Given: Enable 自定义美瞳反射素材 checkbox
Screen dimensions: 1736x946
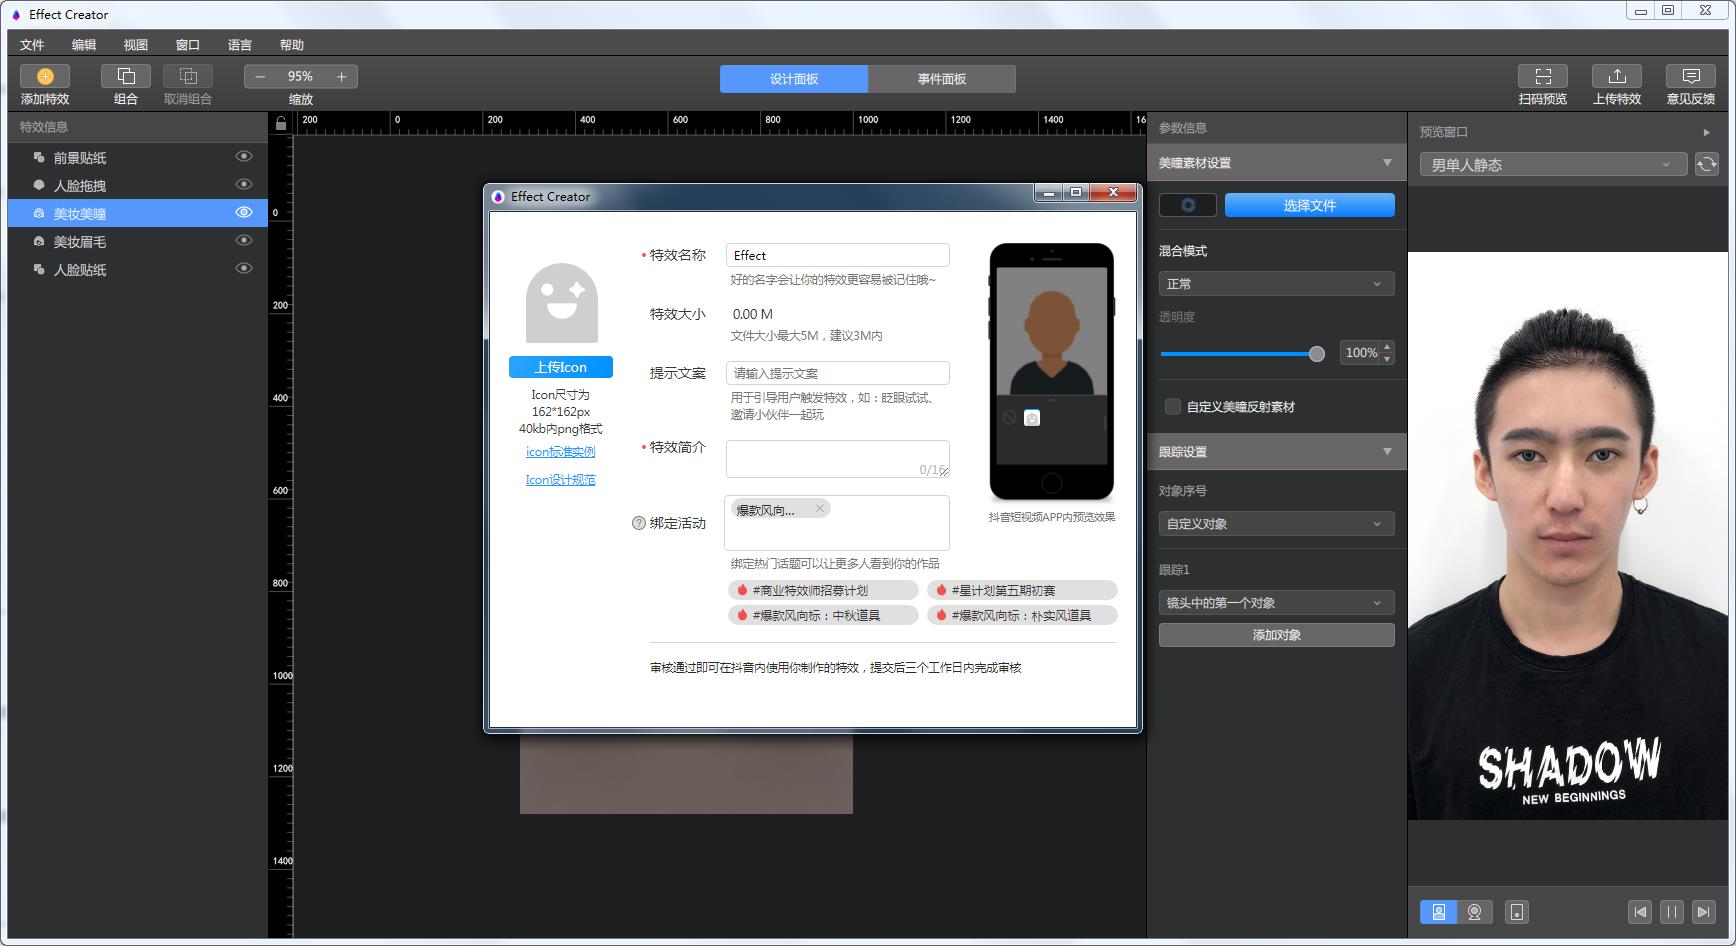Looking at the screenshot, I should coord(1172,406).
